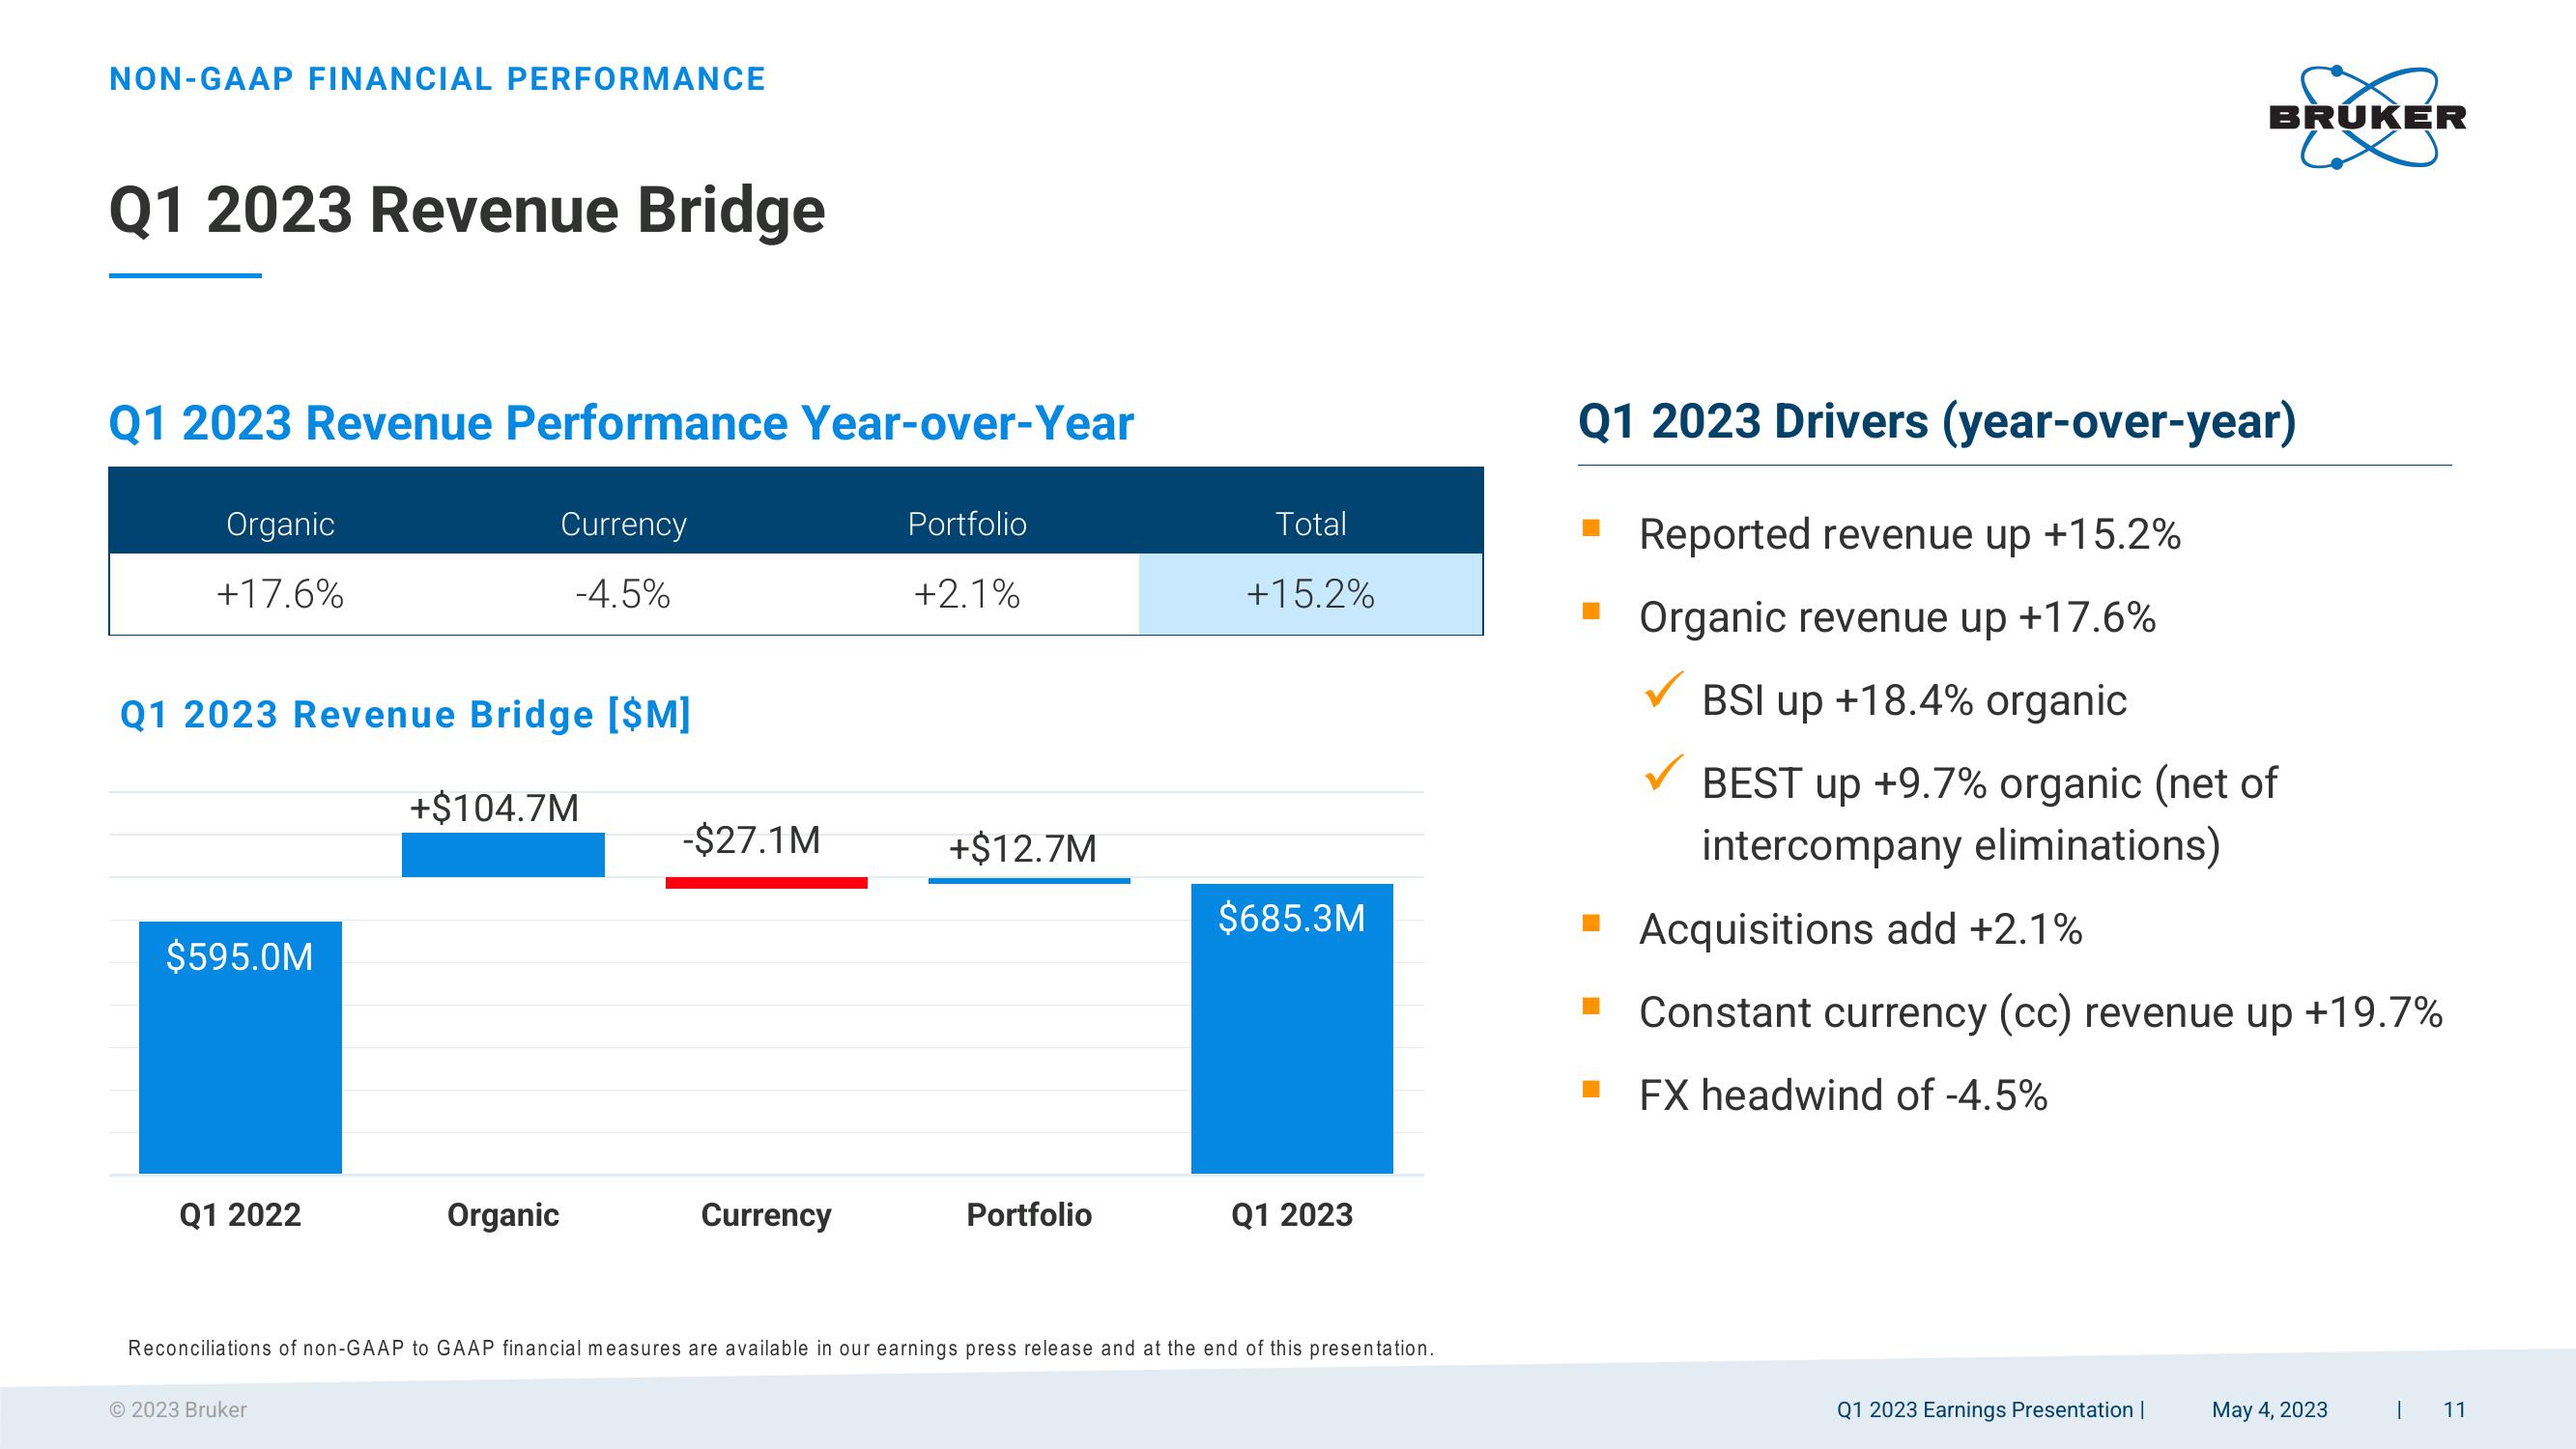Click 'FX headwind of -4.5%' bullet

tap(1843, 1095)
